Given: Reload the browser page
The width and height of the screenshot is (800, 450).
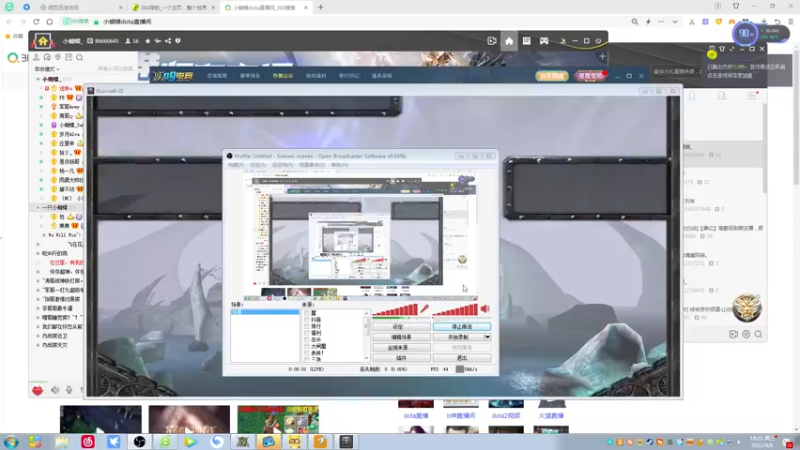Looking at the screenshot, I should point(36,21).
